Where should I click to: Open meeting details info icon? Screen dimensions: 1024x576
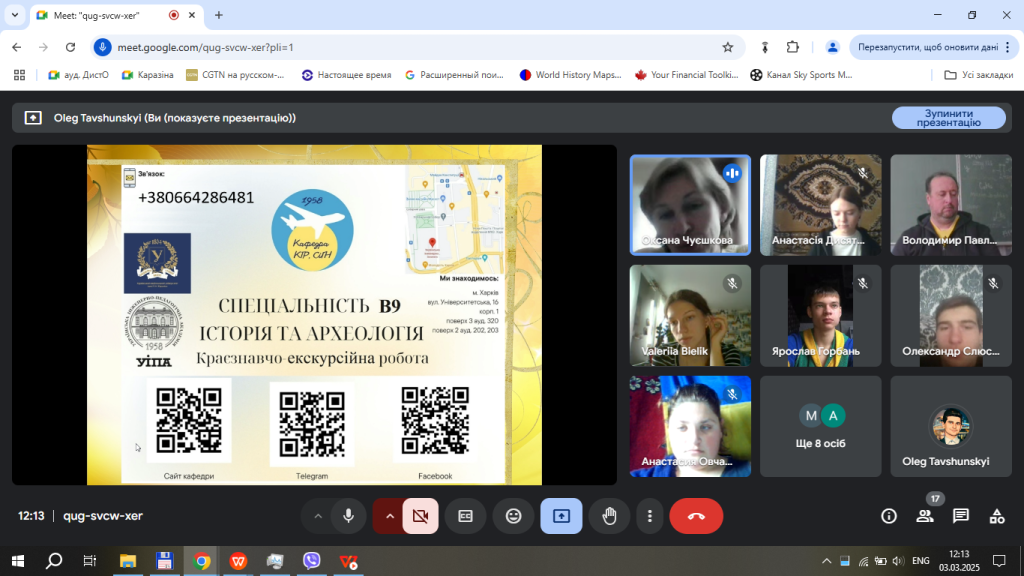[889, 516]
